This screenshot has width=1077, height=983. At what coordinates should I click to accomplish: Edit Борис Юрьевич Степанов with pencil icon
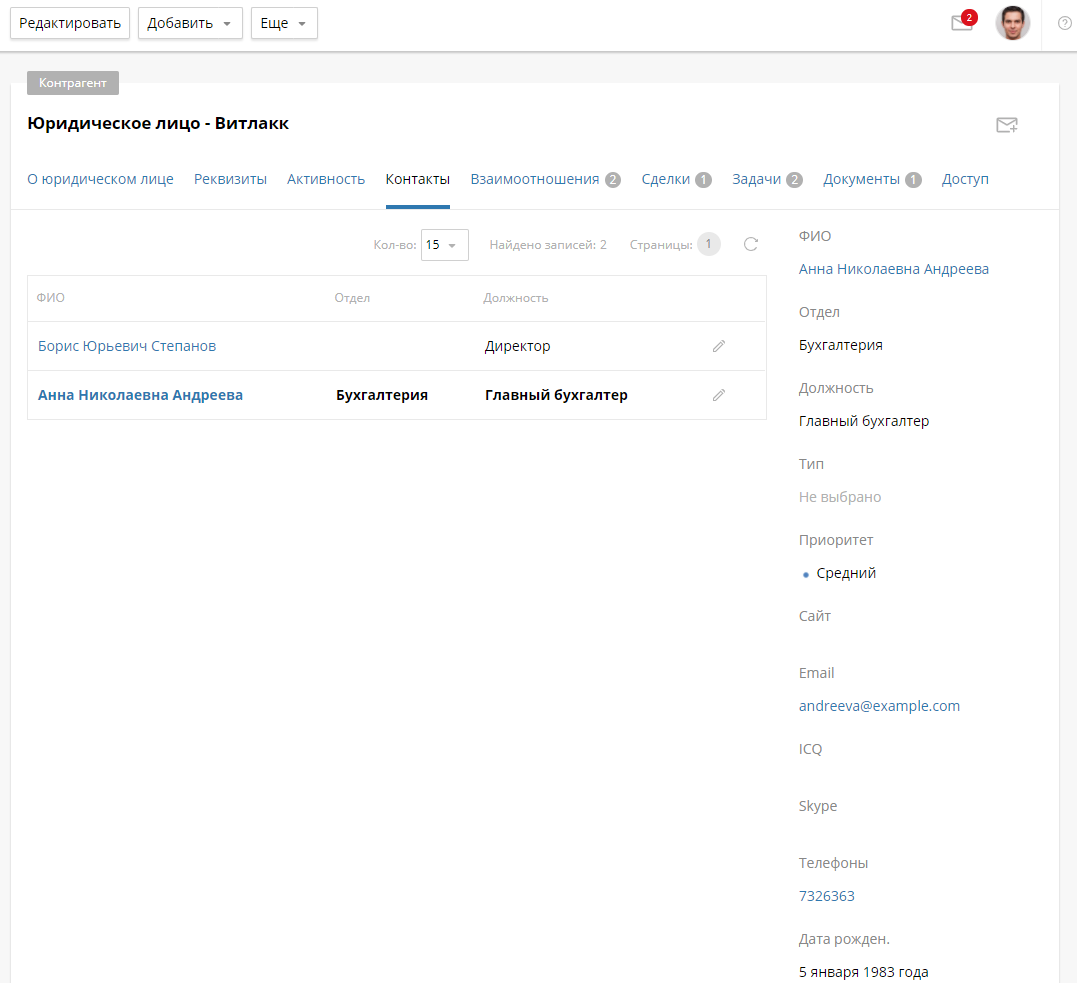(x=718, y=346)
